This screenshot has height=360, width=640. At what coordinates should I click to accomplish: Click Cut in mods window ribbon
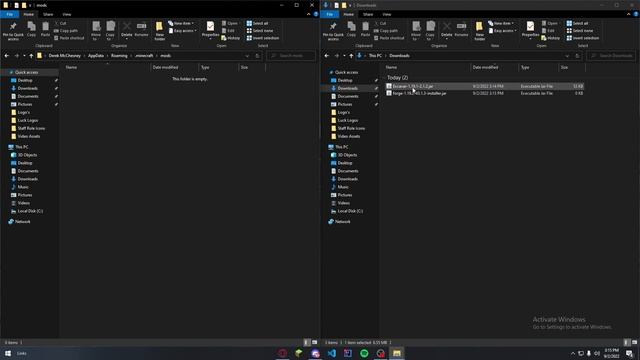click(x=60, y=23)
